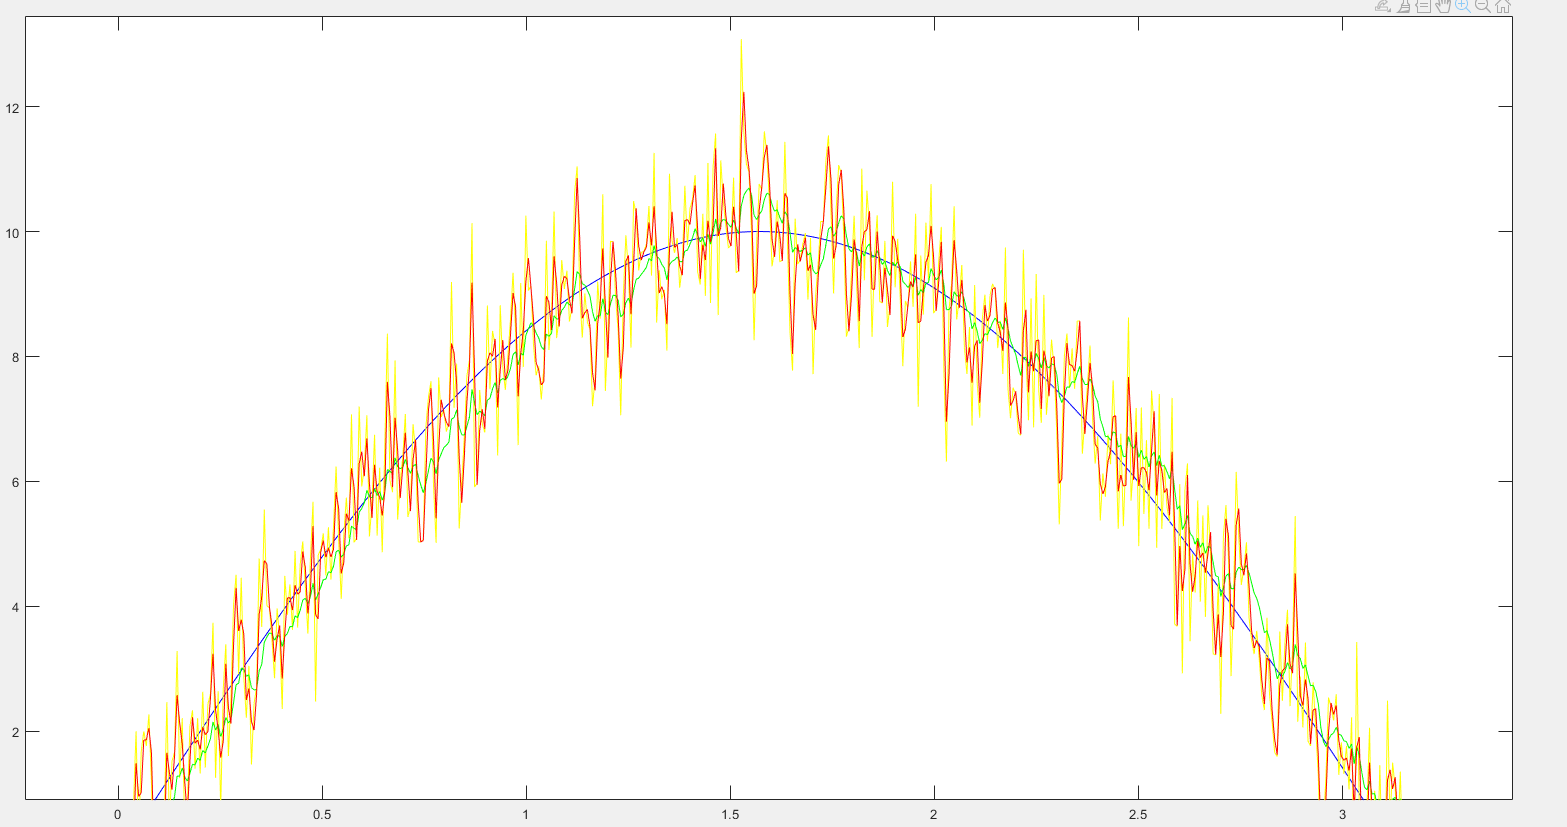
Task: Click the x-axis tick label 3
Action: coord(1342,815)
